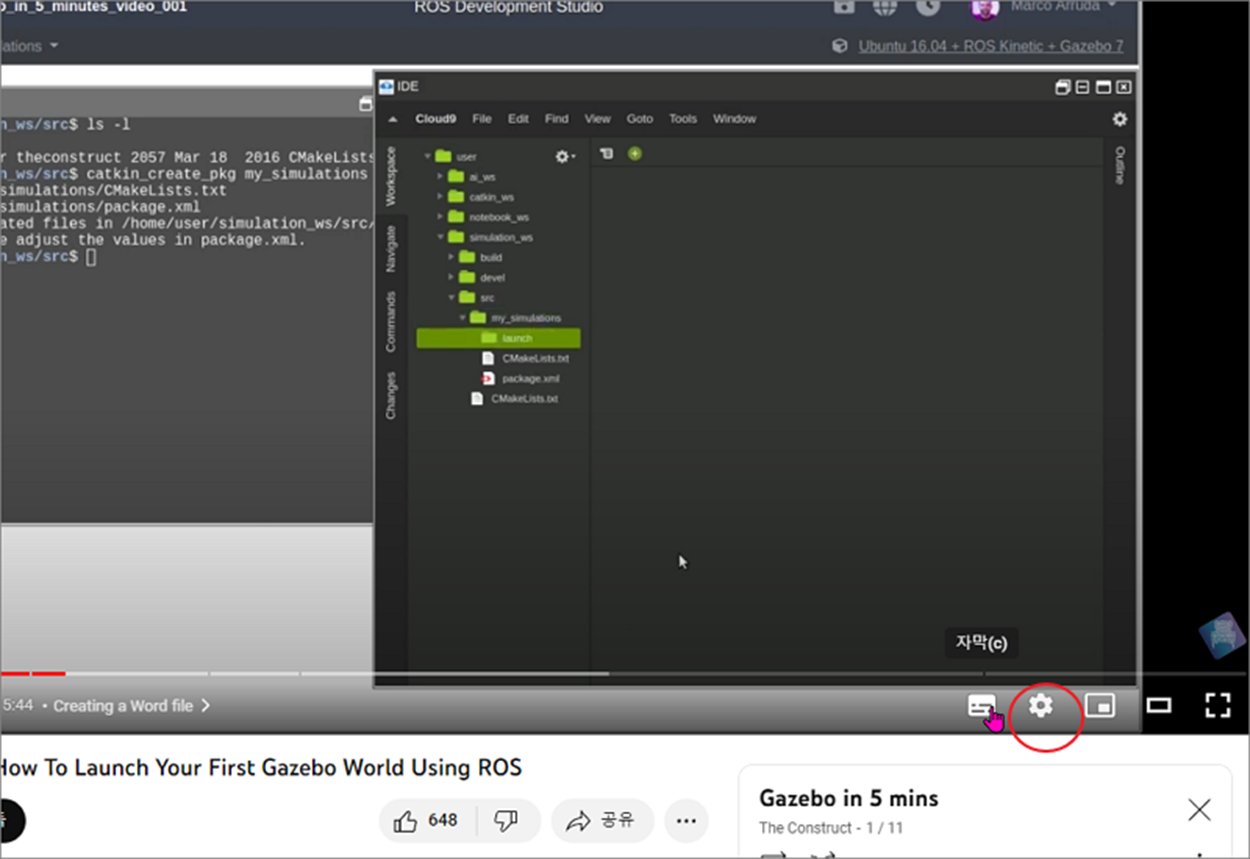Expand the devel folder arrow
Image resolution: width=1250 pixels, height=859 pixels.
point(451,277)
